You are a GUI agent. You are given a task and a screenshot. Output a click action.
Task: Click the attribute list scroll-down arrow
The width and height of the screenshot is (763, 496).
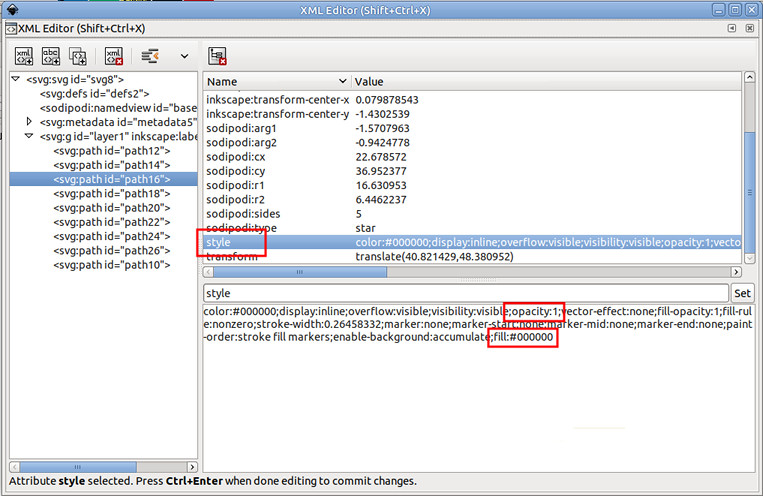coord(750,258)
